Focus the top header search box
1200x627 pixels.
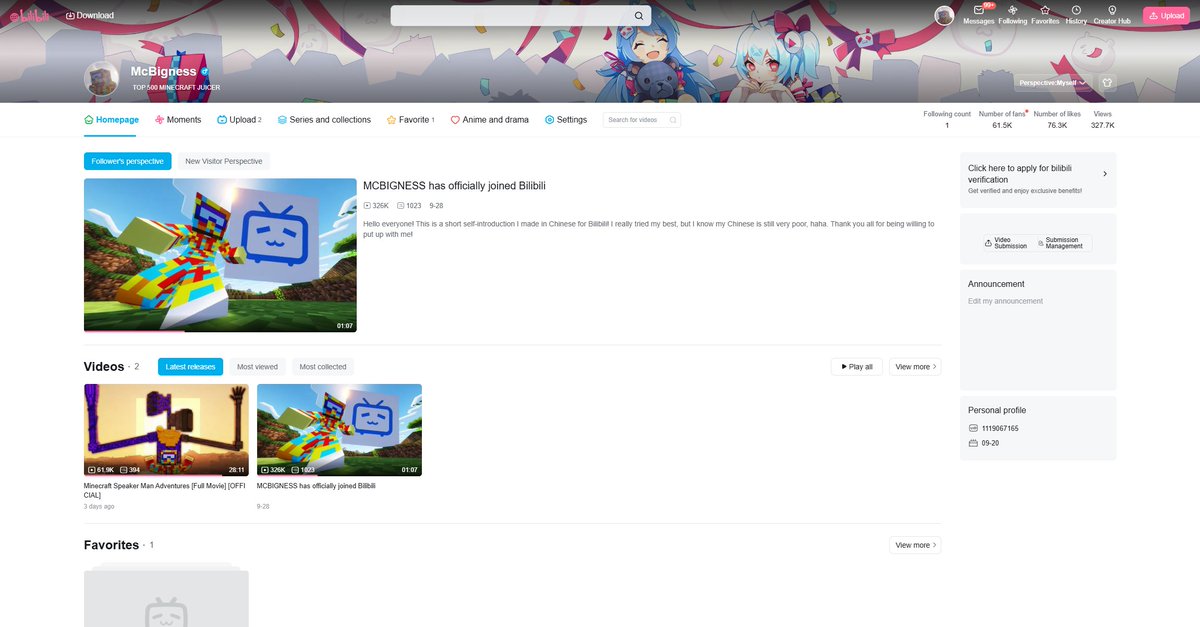click(x=520, y=16)
